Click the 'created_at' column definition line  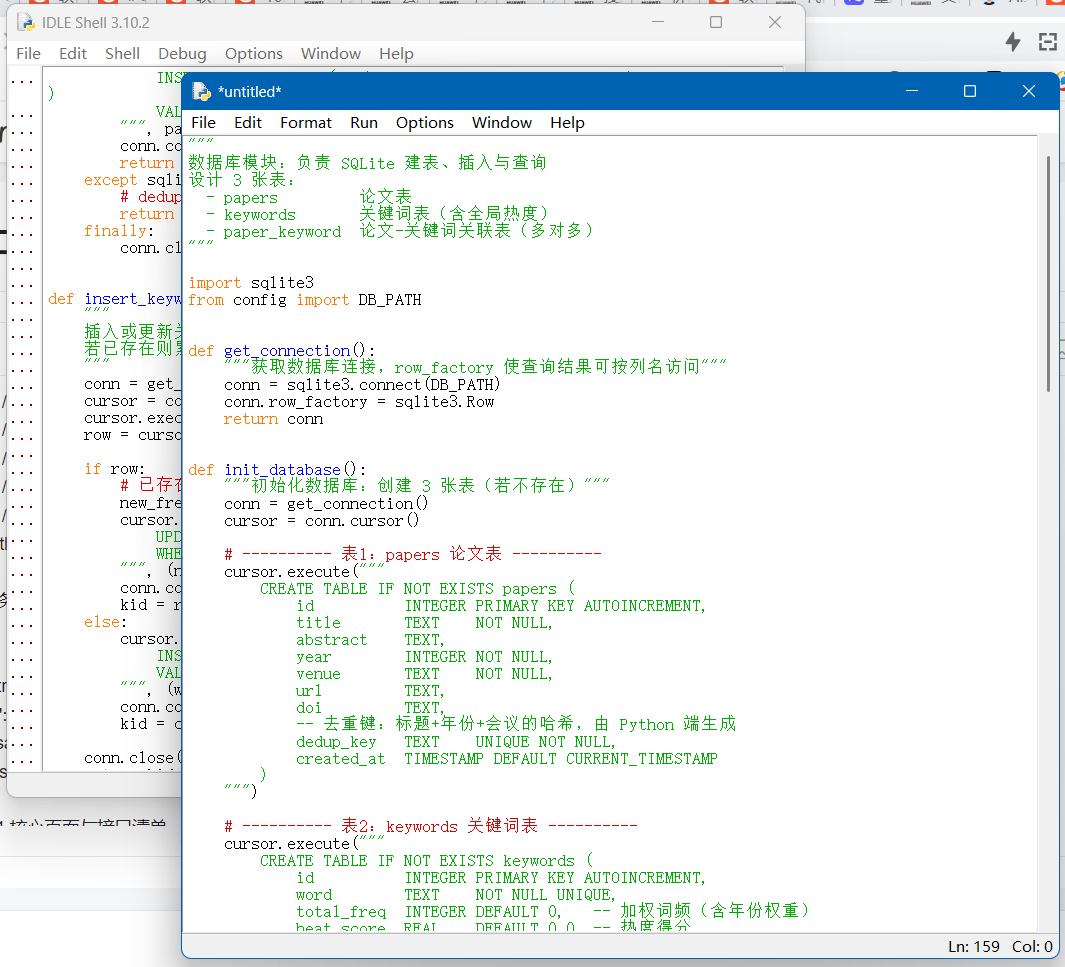507,759
